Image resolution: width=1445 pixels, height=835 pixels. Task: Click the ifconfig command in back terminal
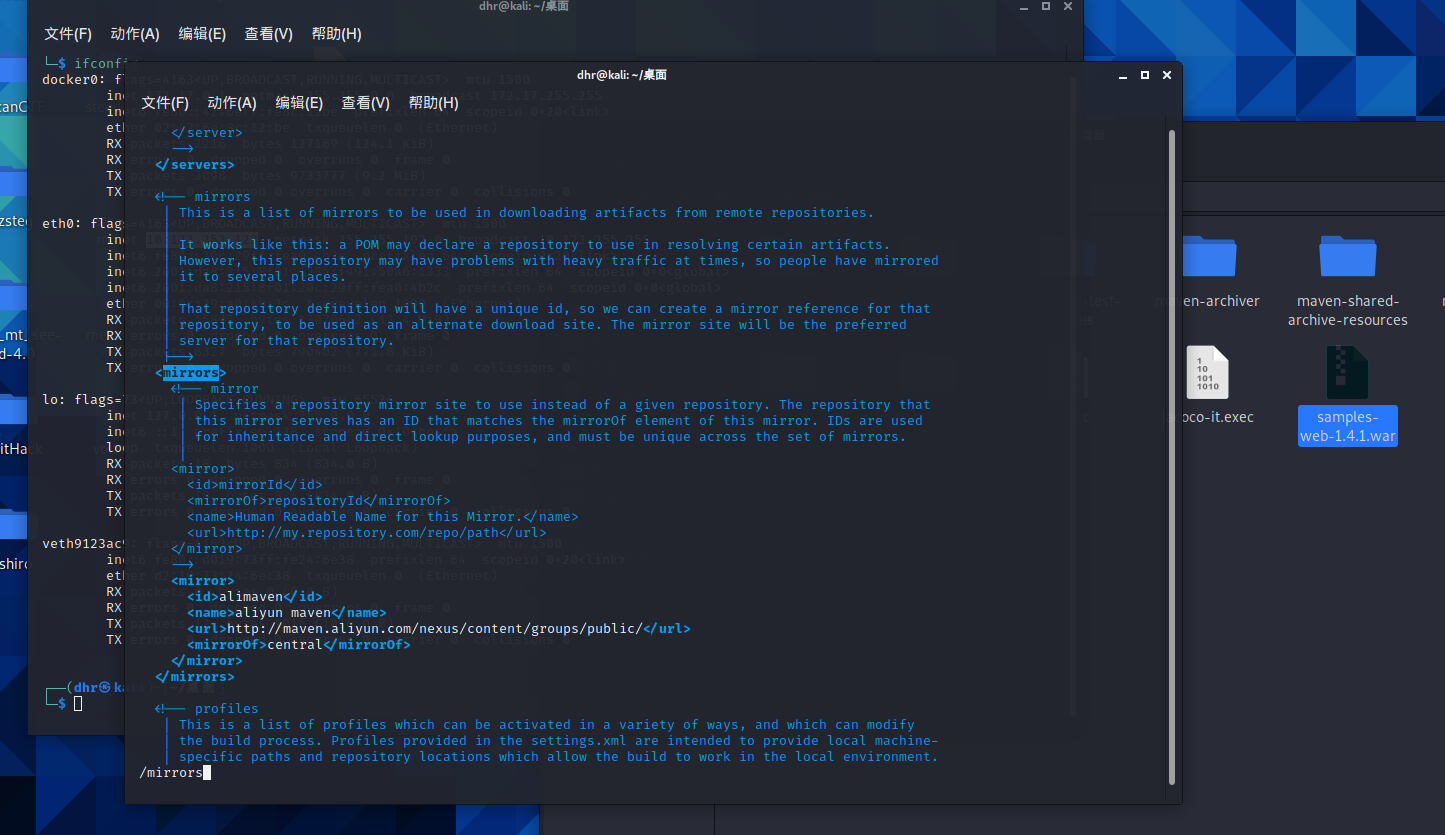[x=99, y=63]
